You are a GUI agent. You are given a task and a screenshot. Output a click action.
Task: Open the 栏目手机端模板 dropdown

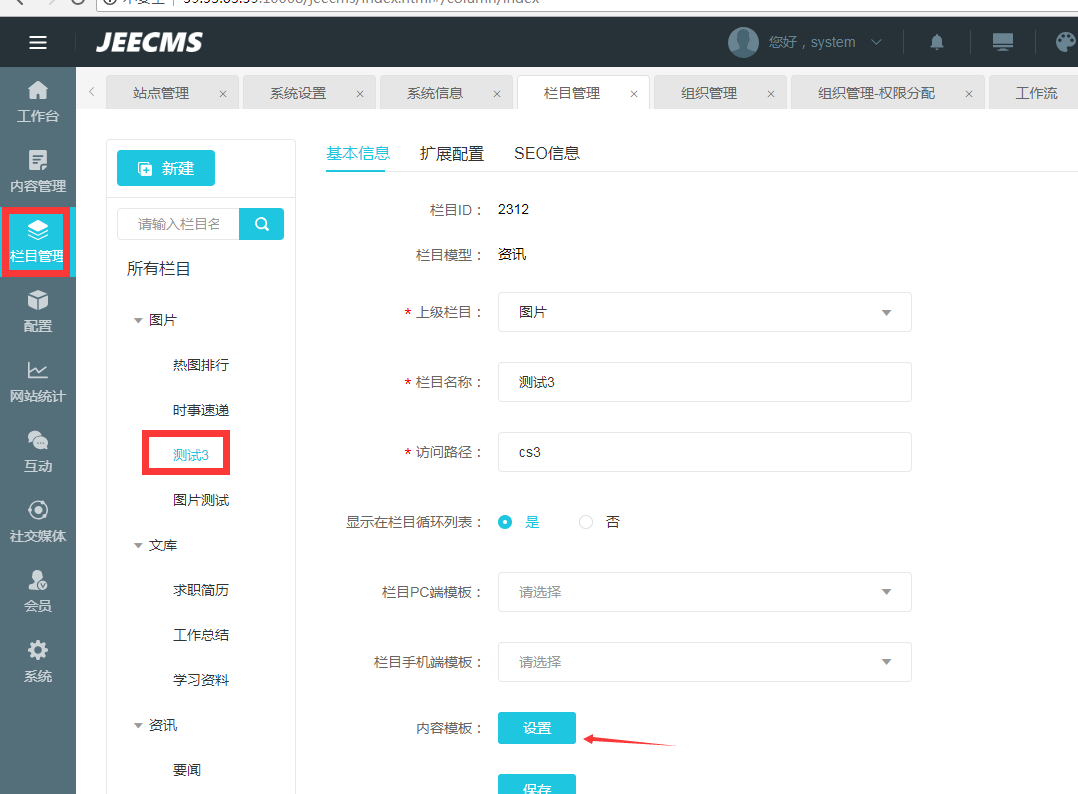(x=705, y=662)
